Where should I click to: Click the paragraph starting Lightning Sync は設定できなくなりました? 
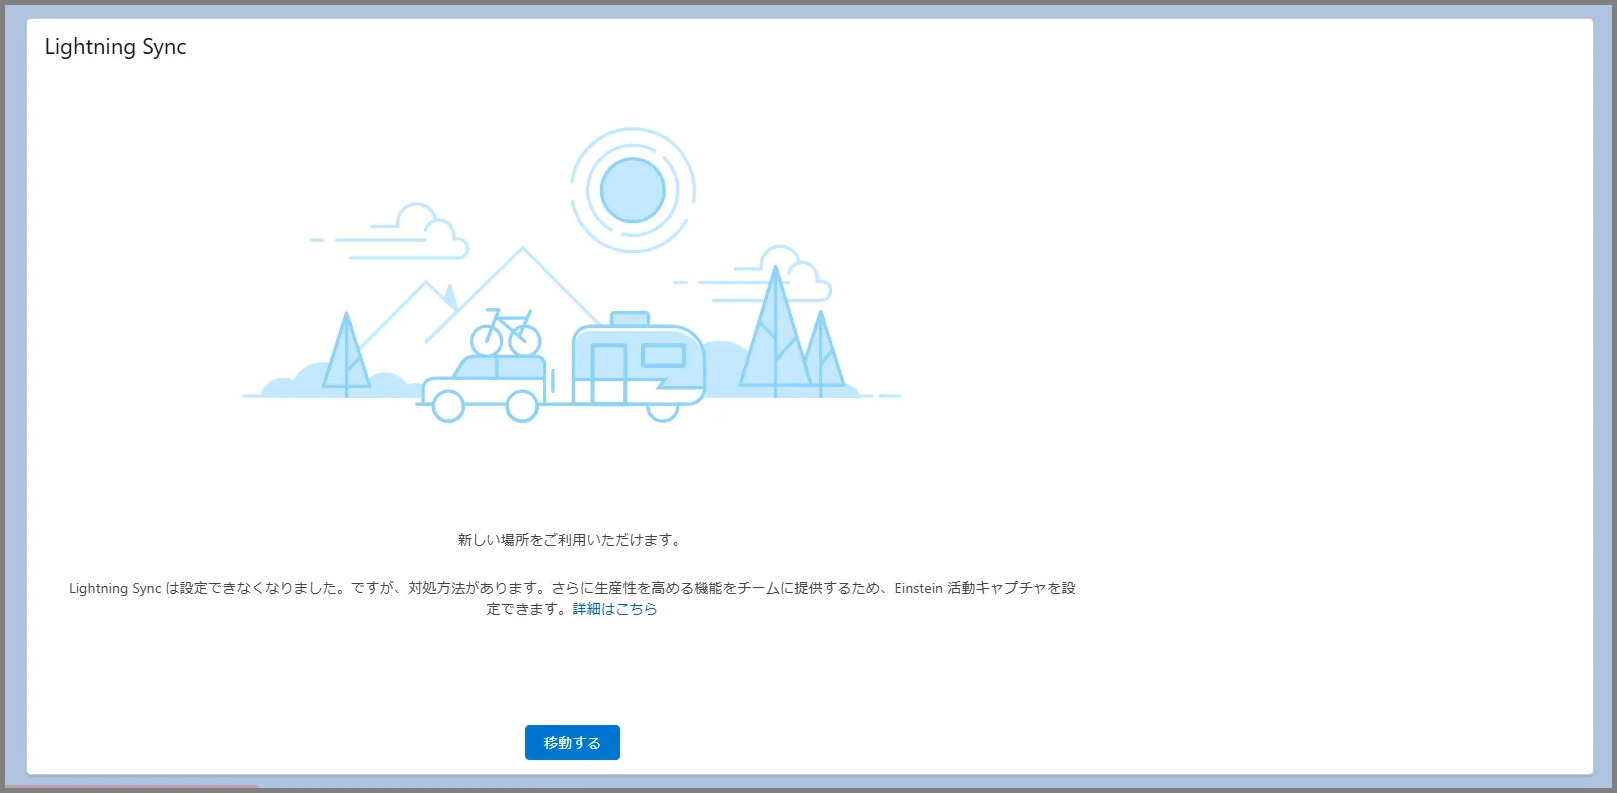tap(572, 598)
